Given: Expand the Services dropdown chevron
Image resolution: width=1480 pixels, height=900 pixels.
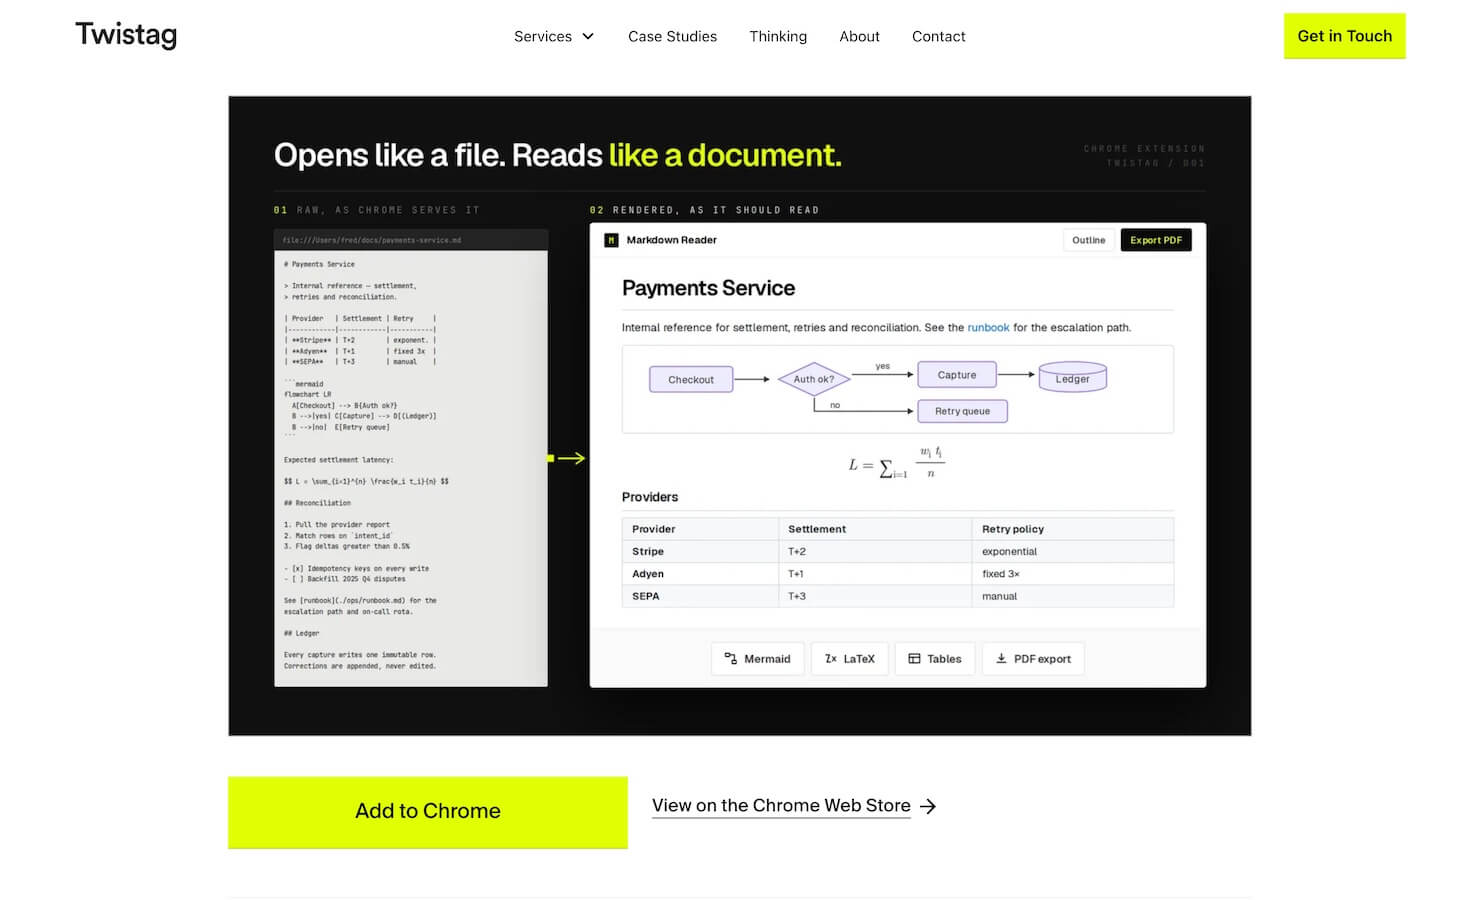Looking at the screenshot, I should point(588,37).
